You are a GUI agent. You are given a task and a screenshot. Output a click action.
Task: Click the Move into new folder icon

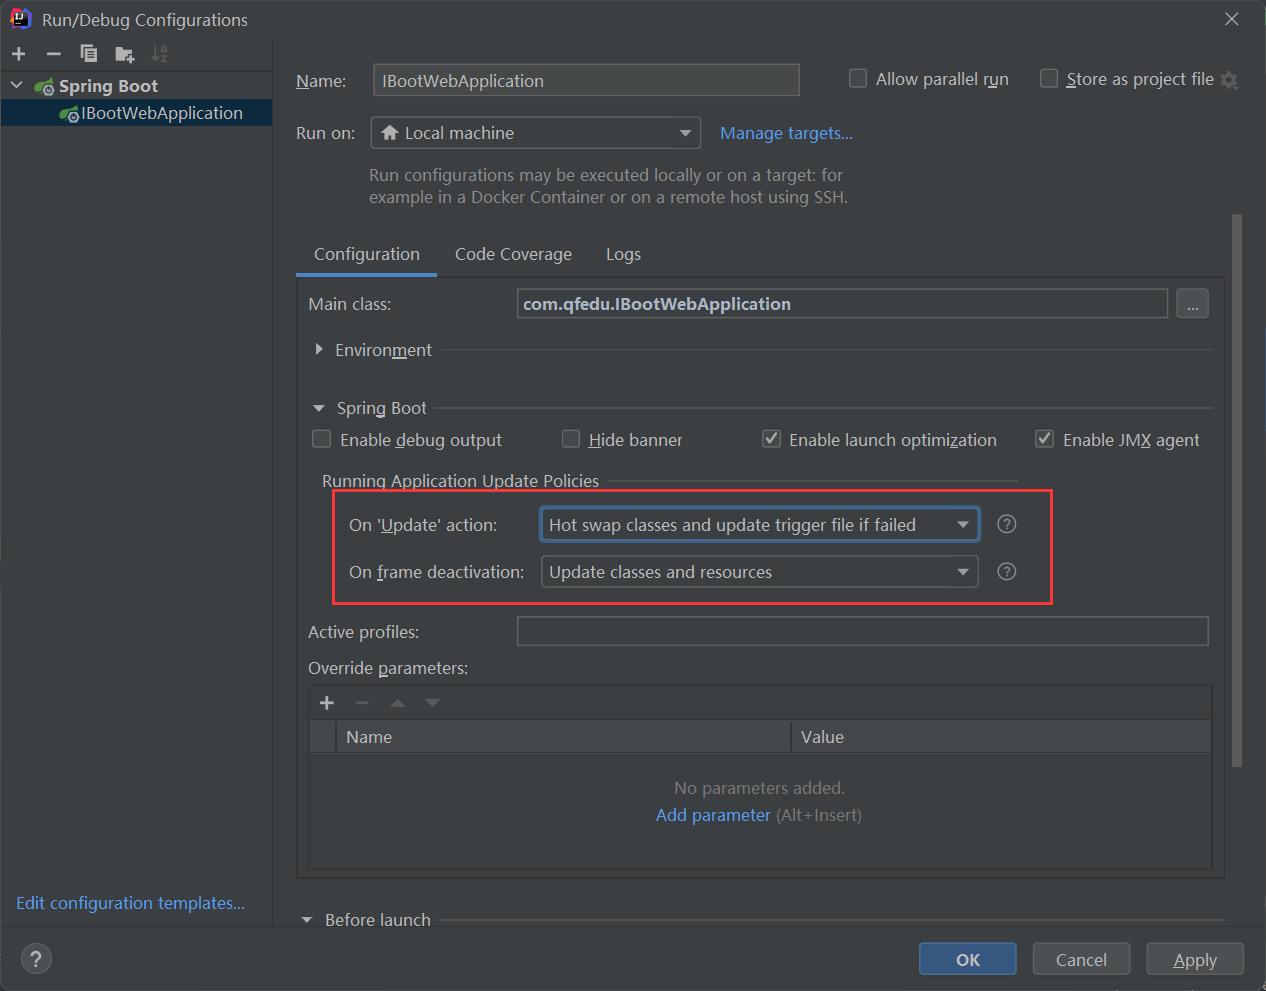click(125, 54)
